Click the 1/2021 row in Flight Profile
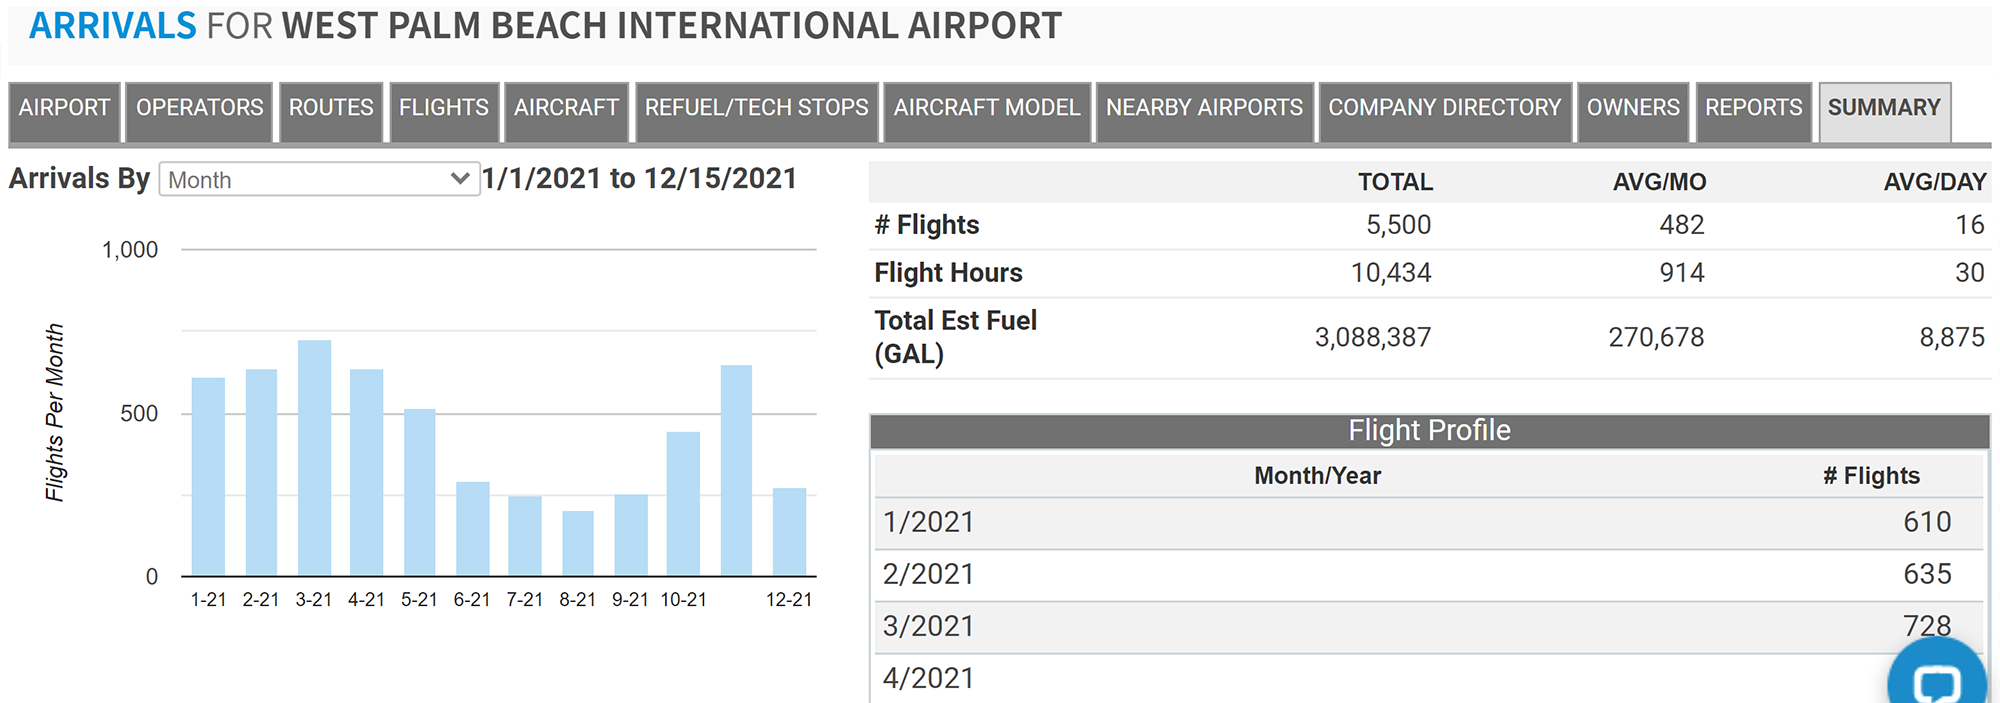 [x=1429, y=523]
